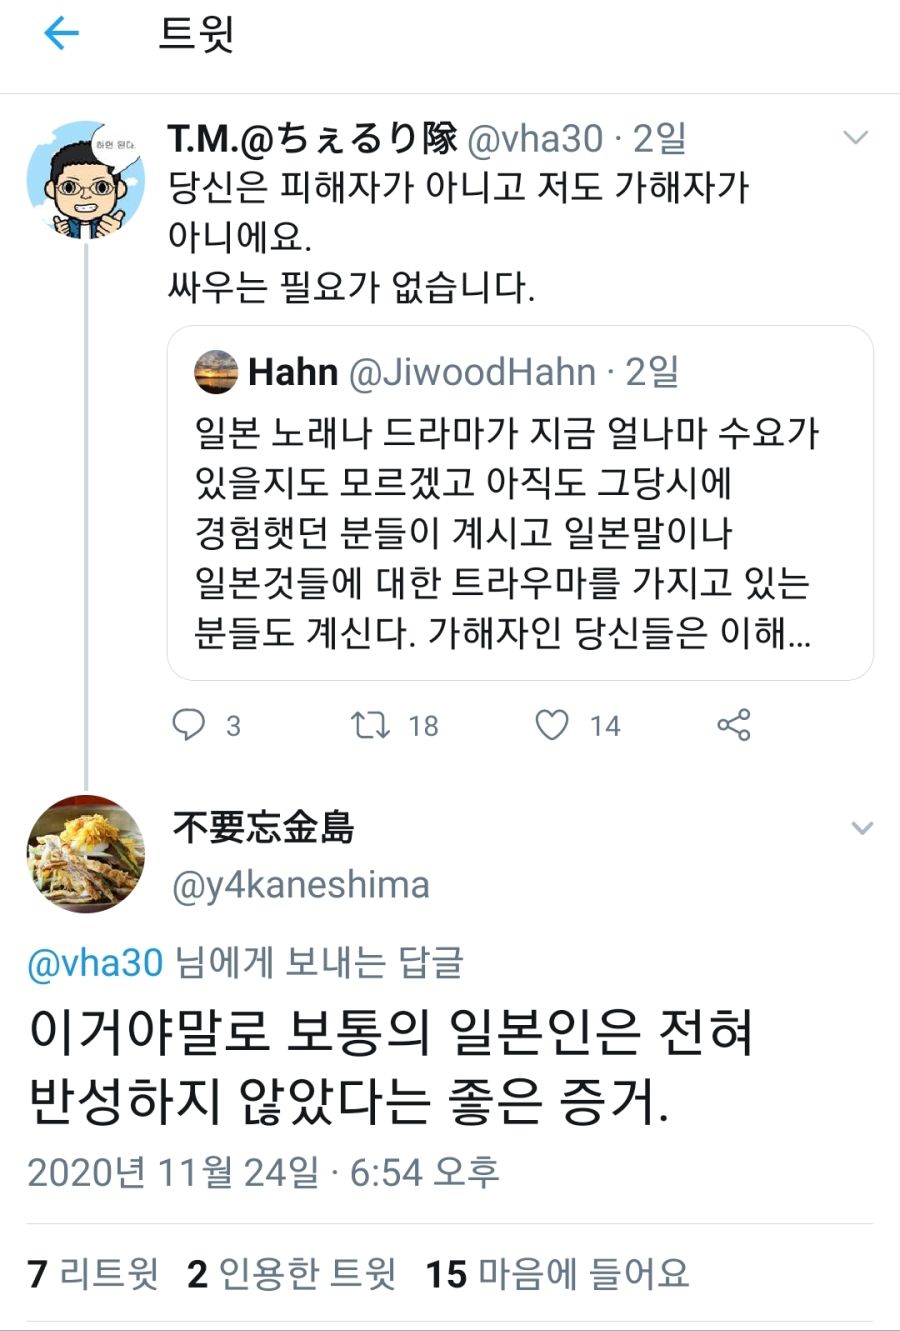
Task: Open the @y4kaneshima handle
Action: (x=301, y=885)
